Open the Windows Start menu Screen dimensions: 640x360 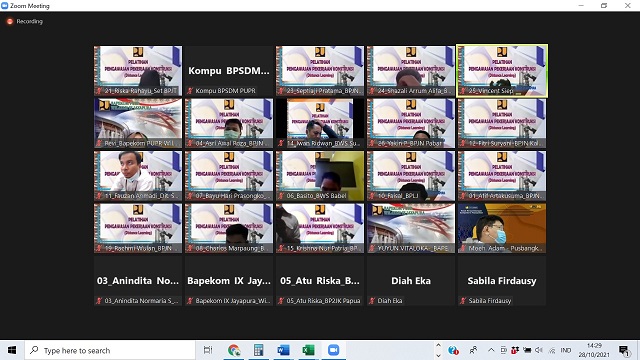click(12, 350)
